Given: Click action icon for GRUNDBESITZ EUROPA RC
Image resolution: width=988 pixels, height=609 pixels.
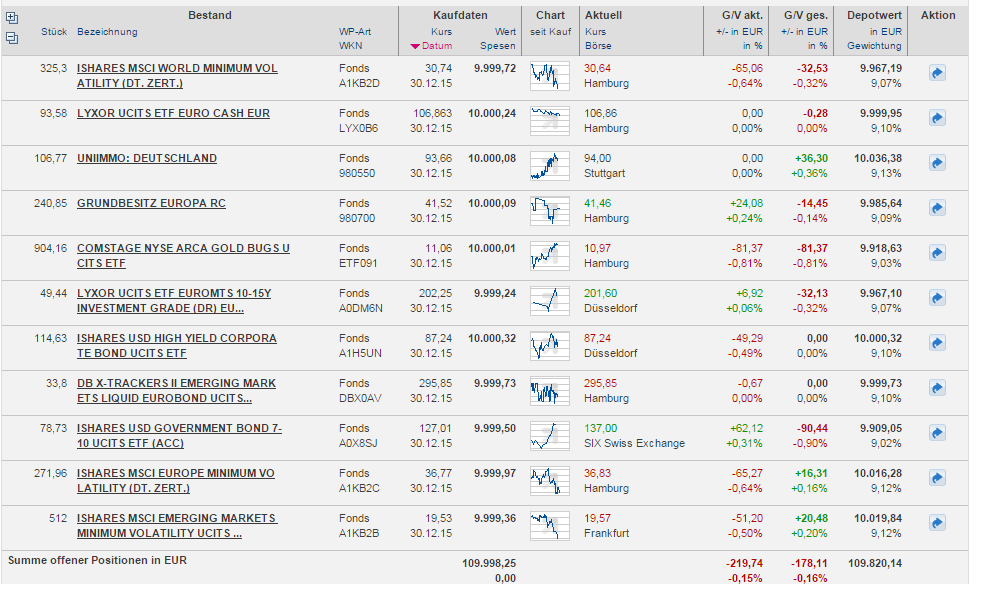Looking at the screenshot, I should pyautogui.click(x=937, y=208).
